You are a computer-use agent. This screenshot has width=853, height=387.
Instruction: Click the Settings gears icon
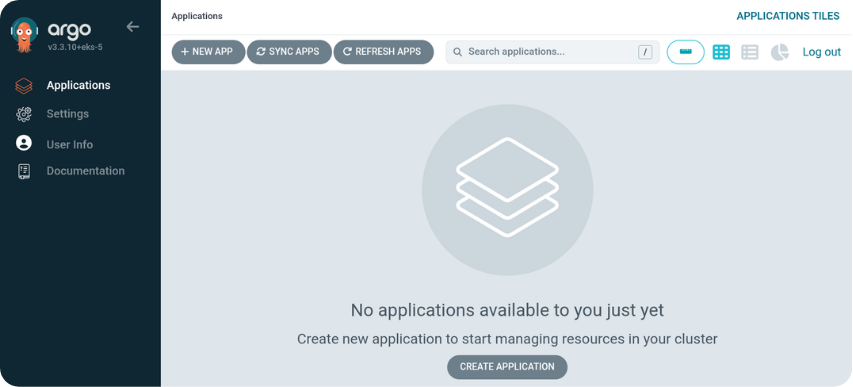click(24, 114)
